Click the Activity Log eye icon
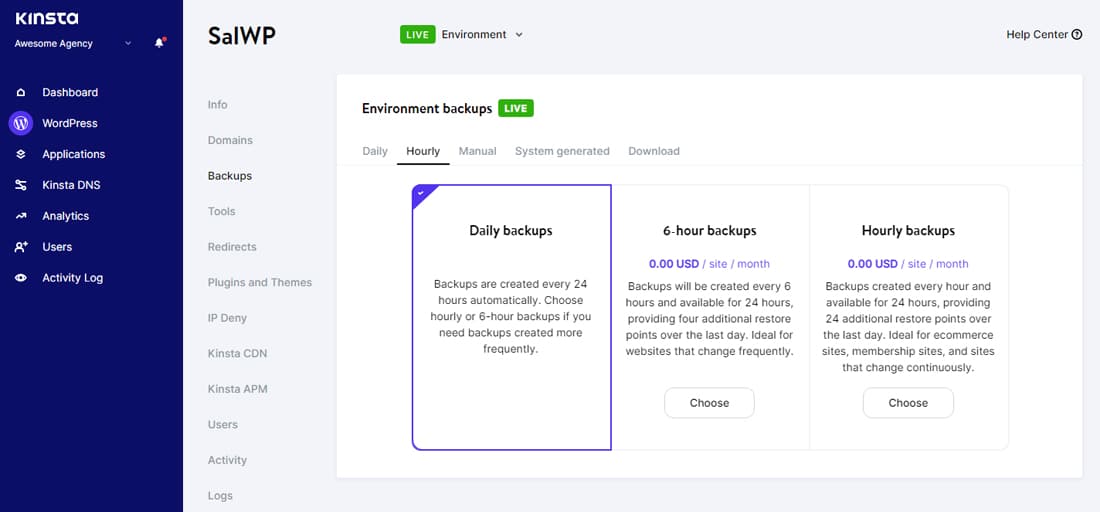Screen dimensions: 1100x512 [x=21, y=278]
